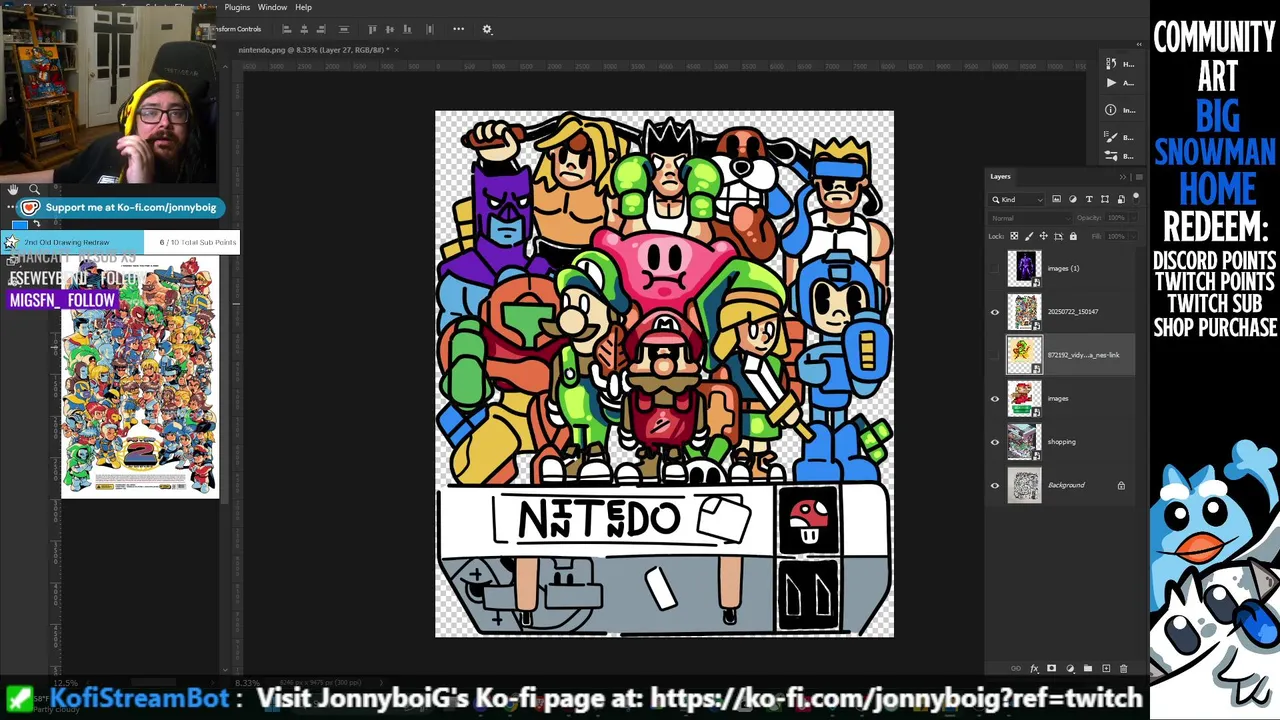Open the Kind filter dropdown
The height and width of the screenshot is (720, 1280).
click(x=1018, y=199)
